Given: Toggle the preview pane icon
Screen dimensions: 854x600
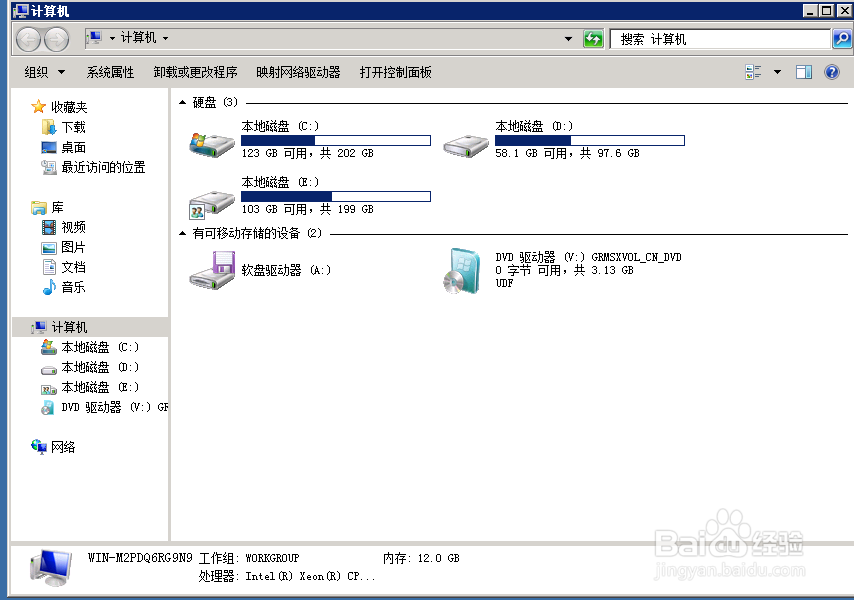Looking at the screenshot, I should [804, 72].
